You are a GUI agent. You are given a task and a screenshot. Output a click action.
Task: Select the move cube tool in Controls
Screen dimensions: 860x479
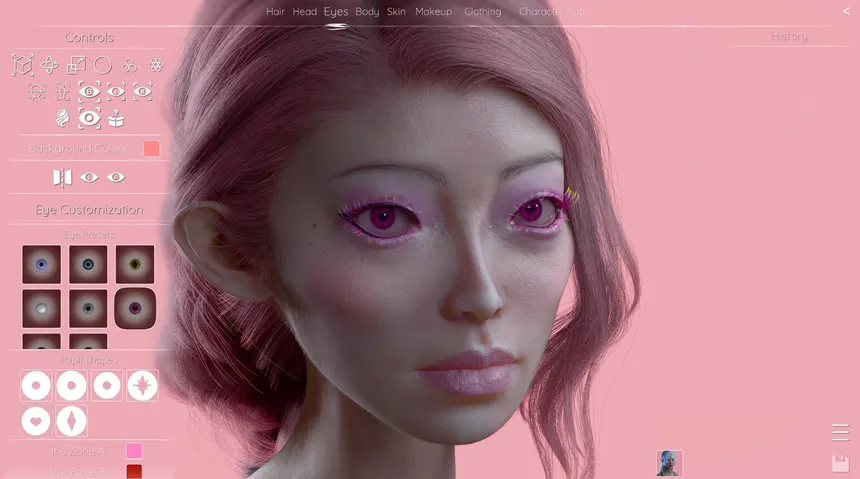point(22,65)
